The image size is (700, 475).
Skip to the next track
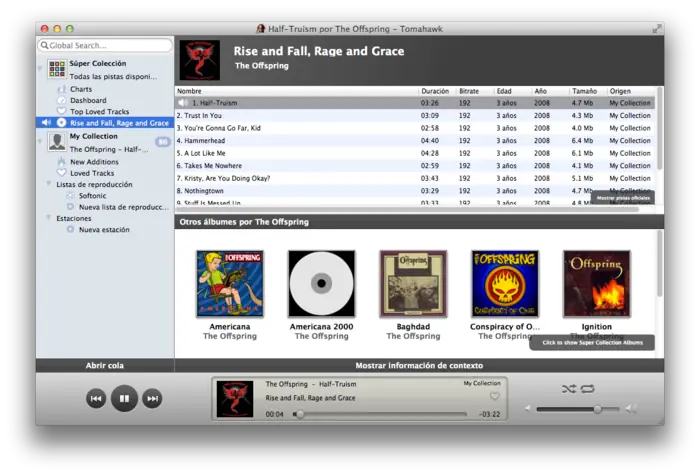152,398
